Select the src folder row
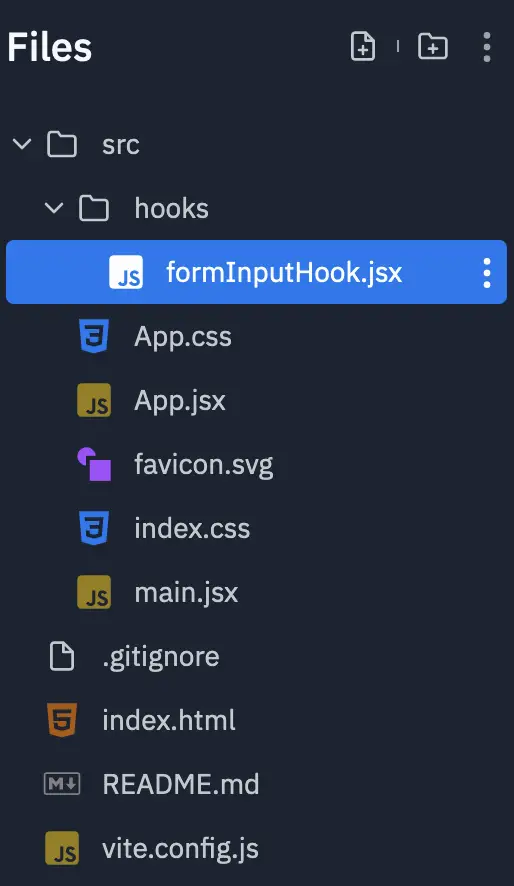The image size is (514, 886). click(256, 145)
